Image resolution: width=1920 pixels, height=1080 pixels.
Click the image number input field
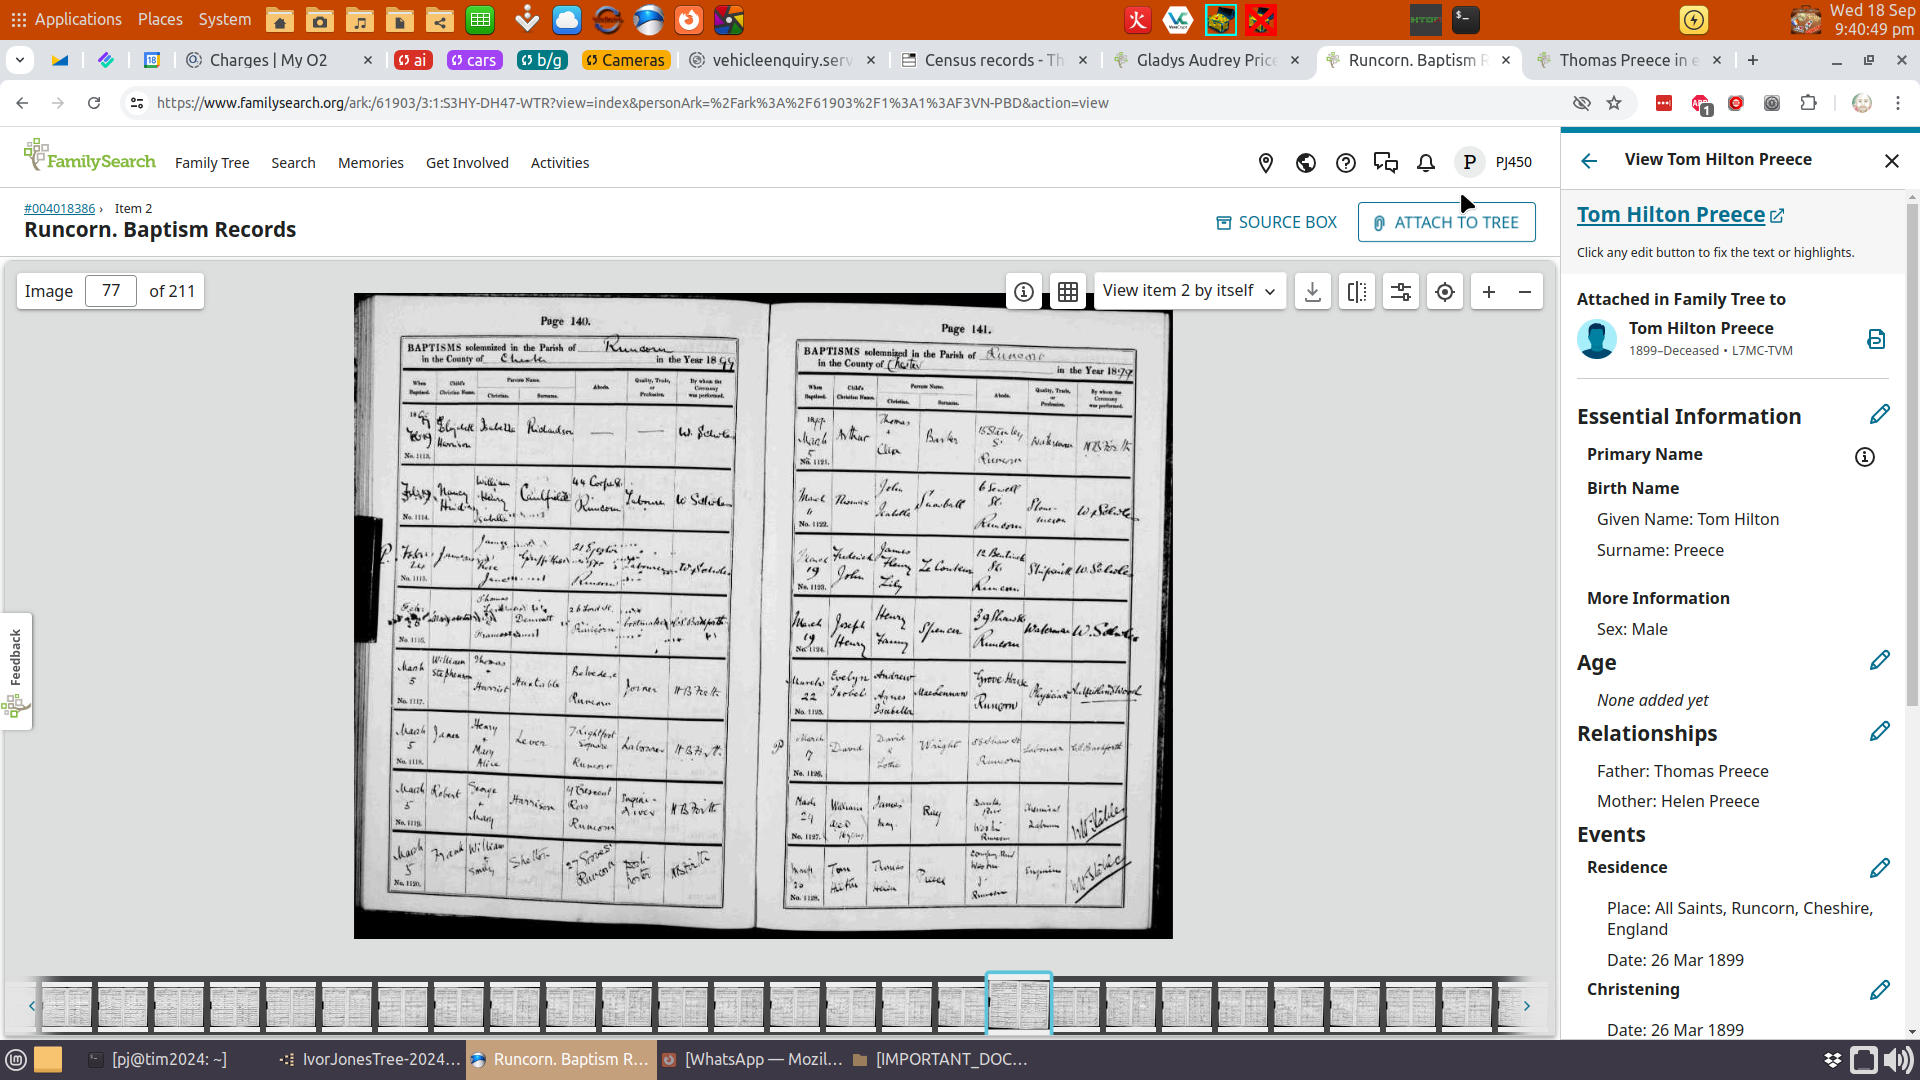(x=111, y=291)
